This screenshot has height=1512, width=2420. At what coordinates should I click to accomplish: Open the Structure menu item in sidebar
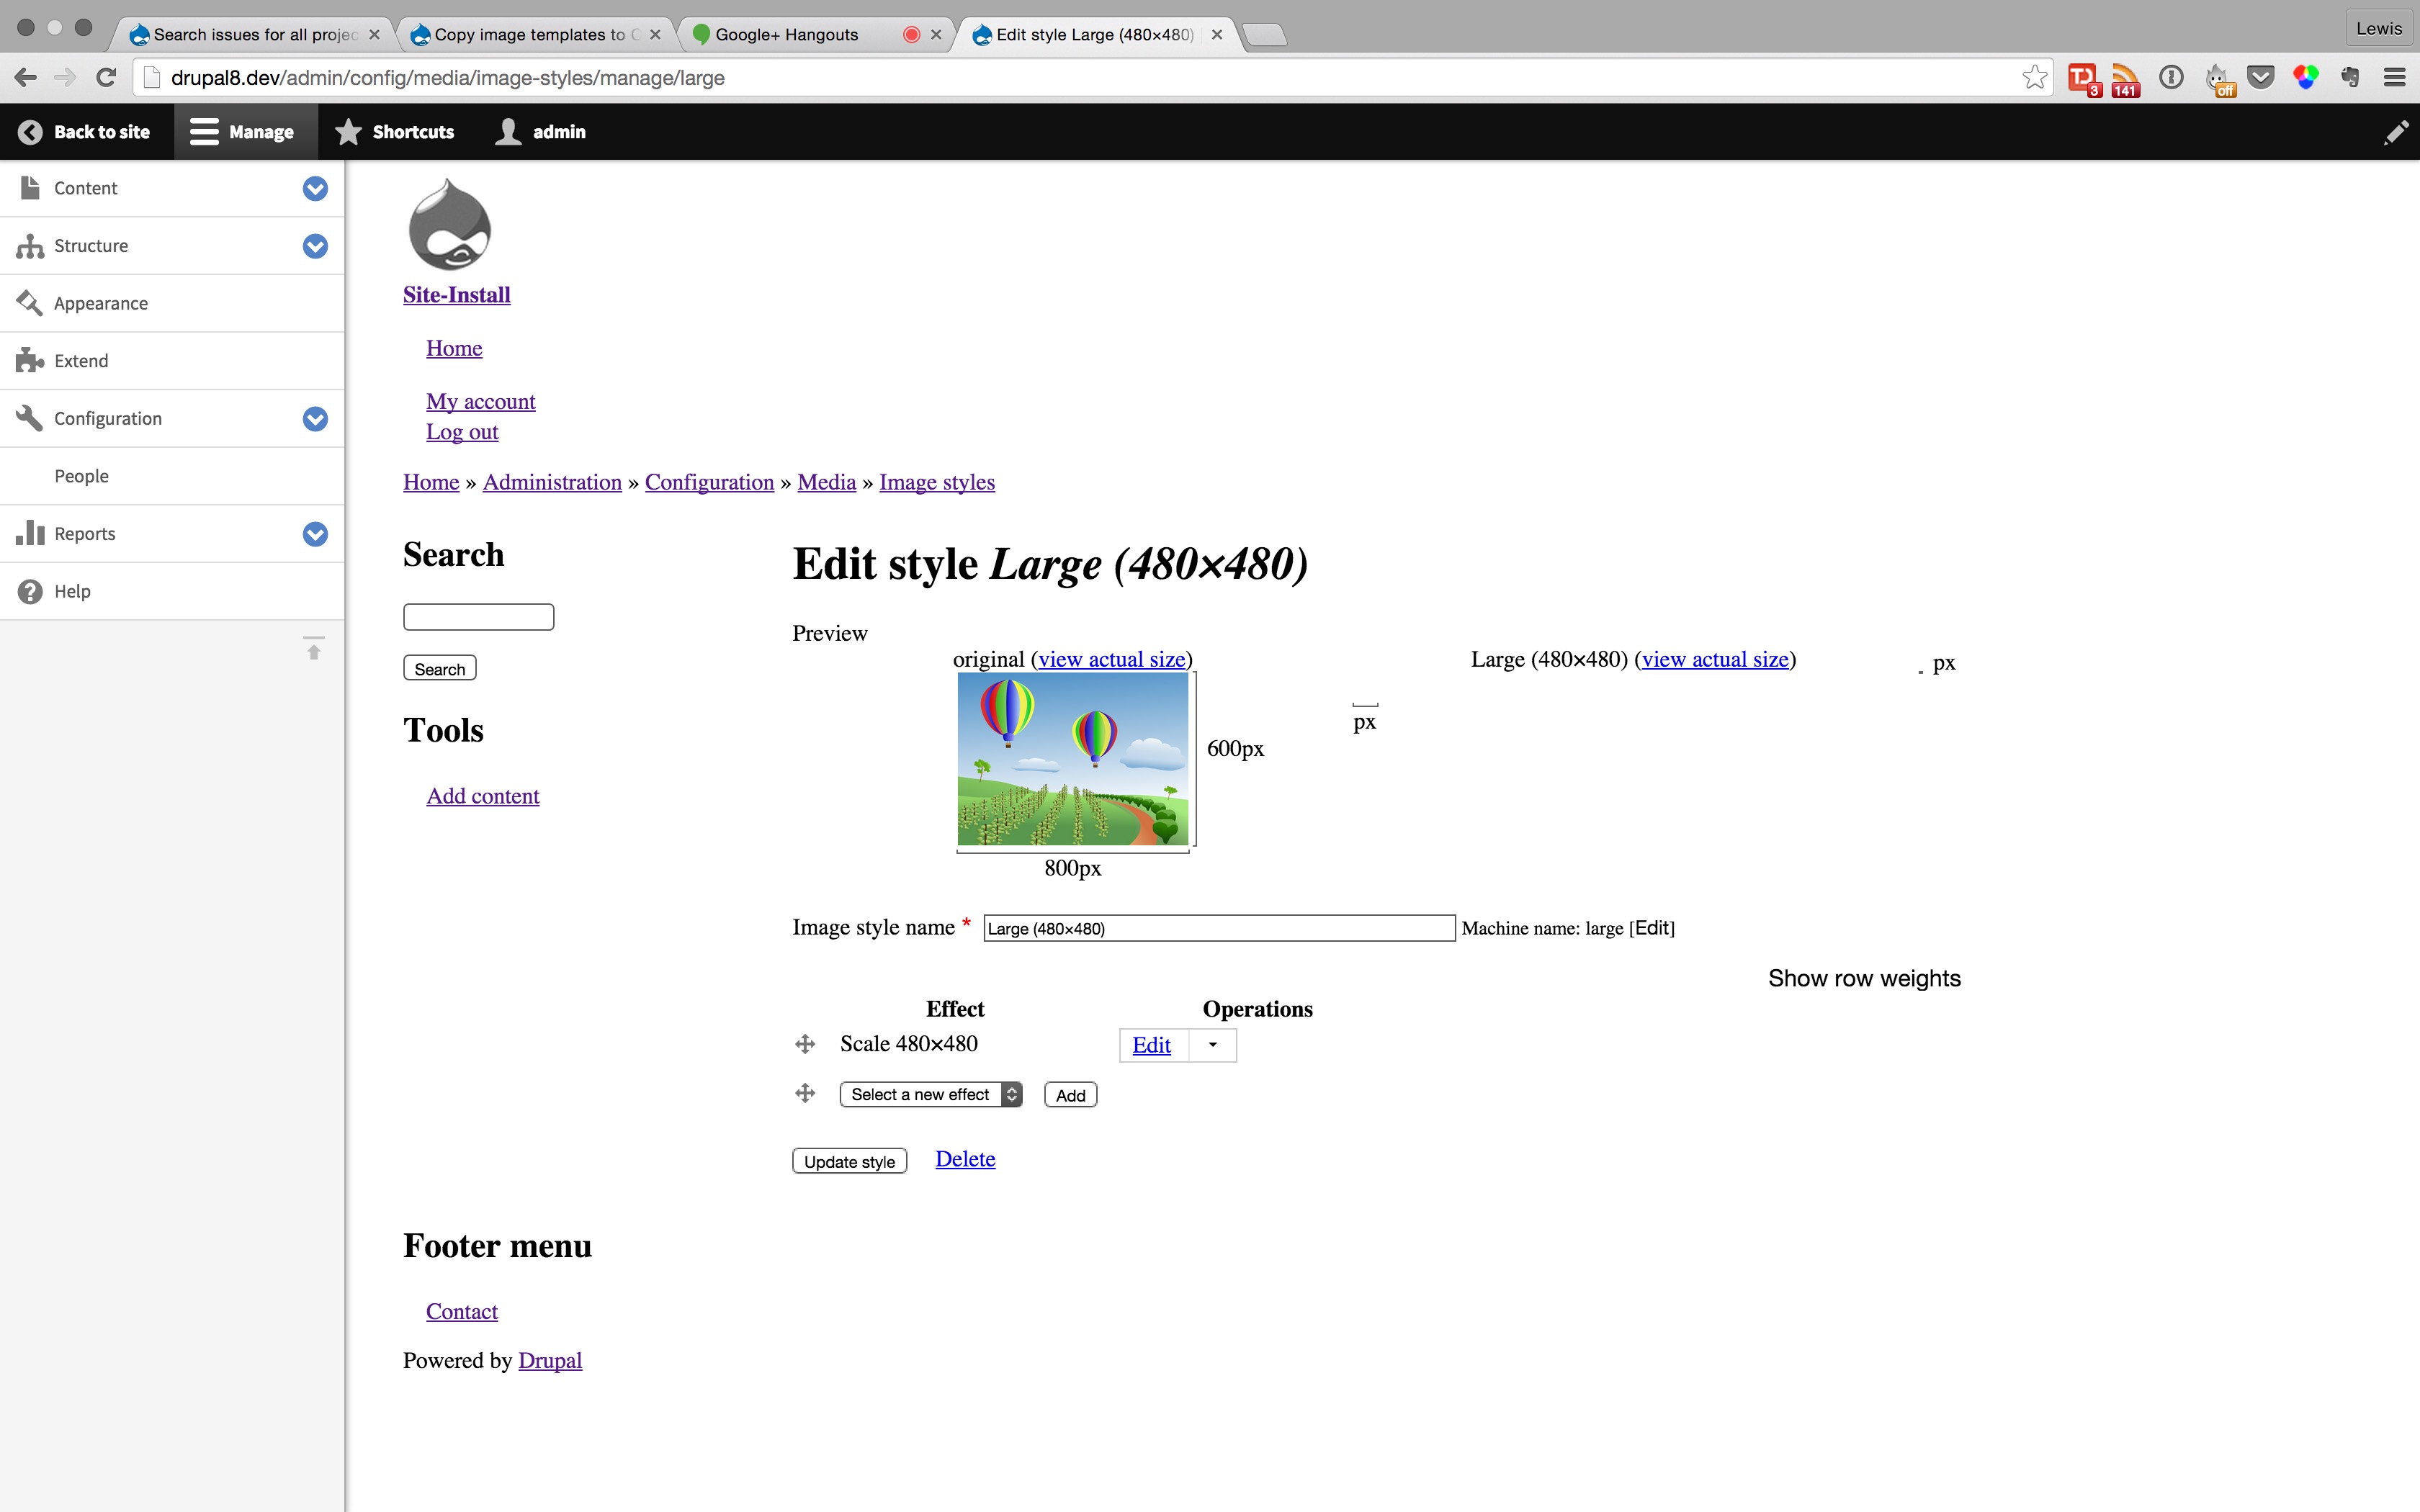[91, 246]
